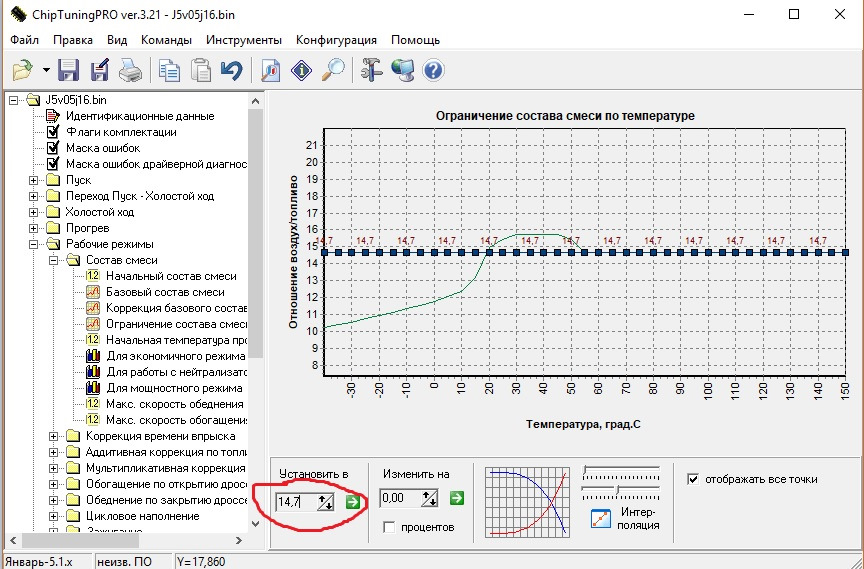
Task: Click the Интерполяция button
Action: click(601, 519)
